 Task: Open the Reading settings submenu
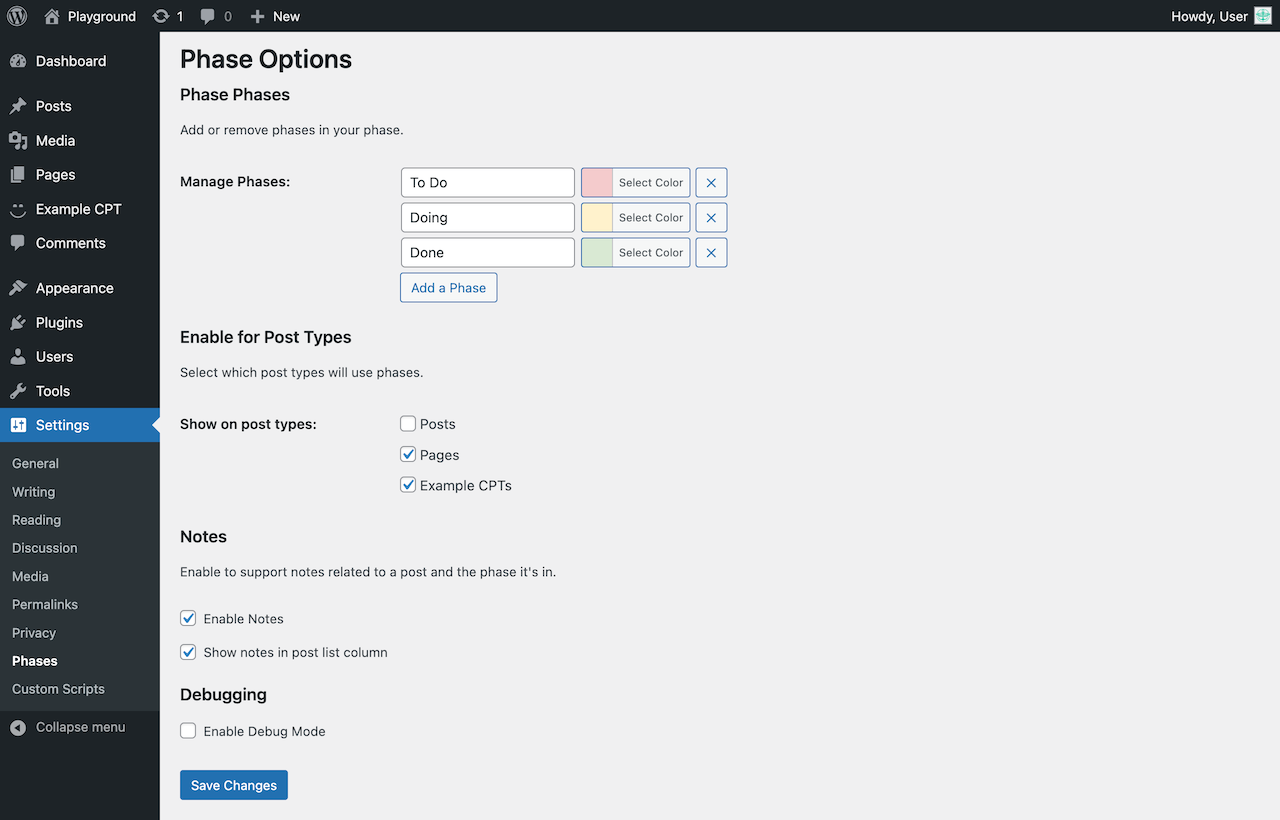36,520
